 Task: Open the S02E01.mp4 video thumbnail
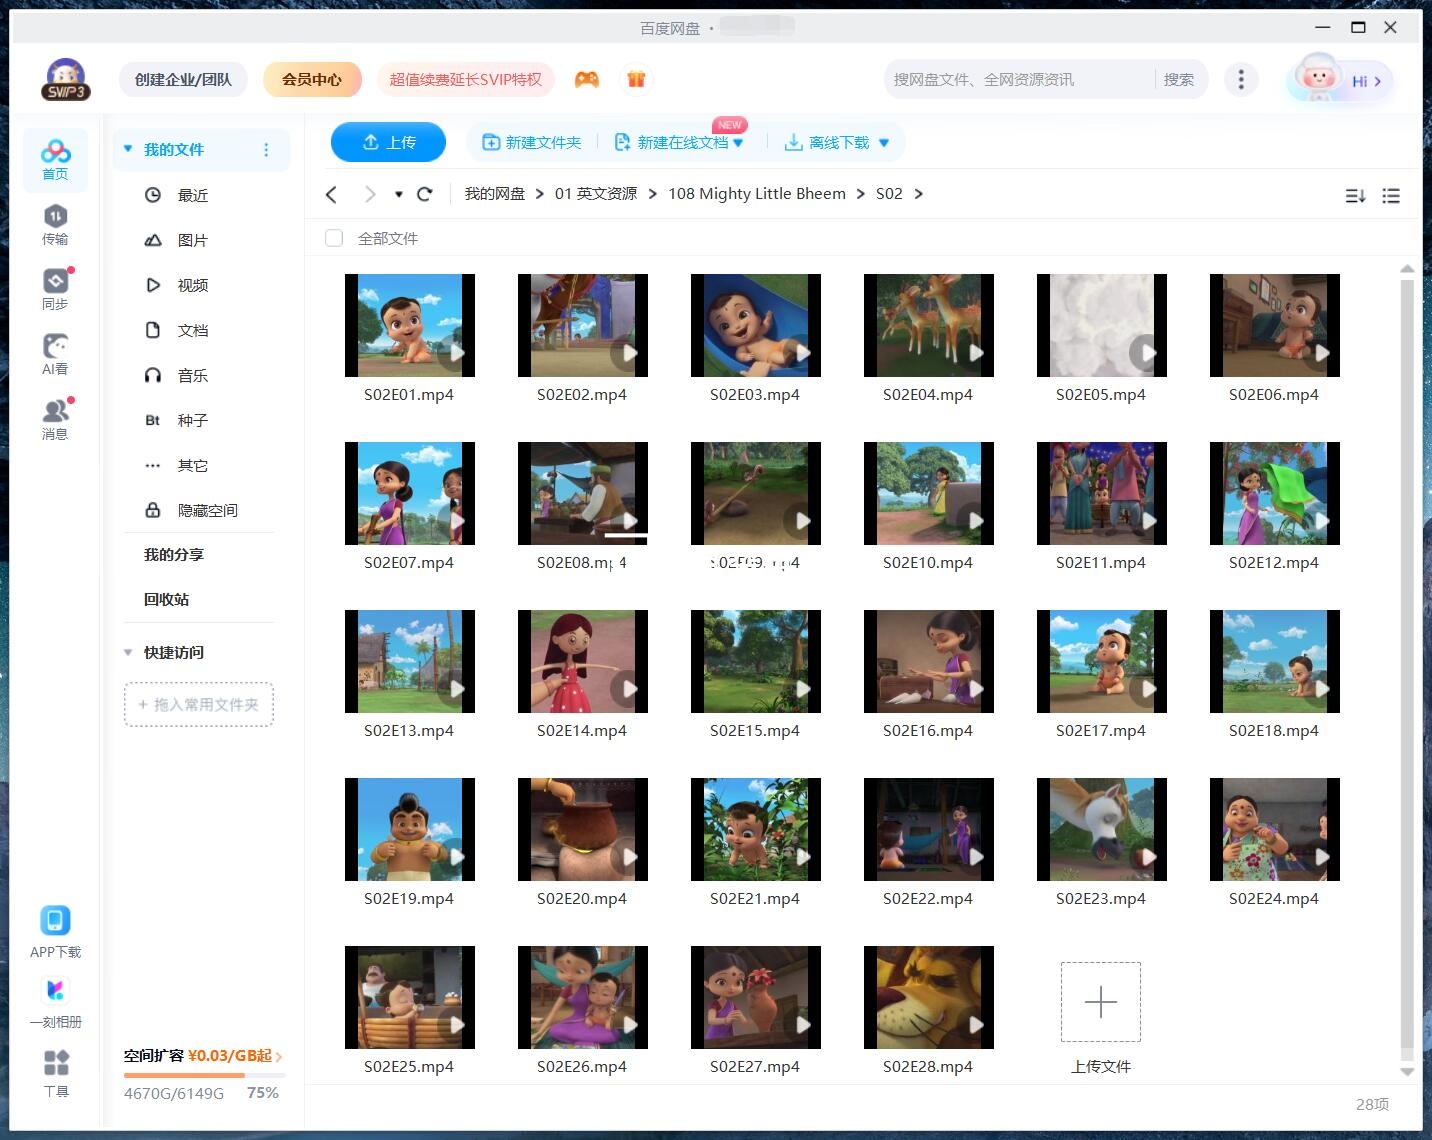[x=410, y=324]
